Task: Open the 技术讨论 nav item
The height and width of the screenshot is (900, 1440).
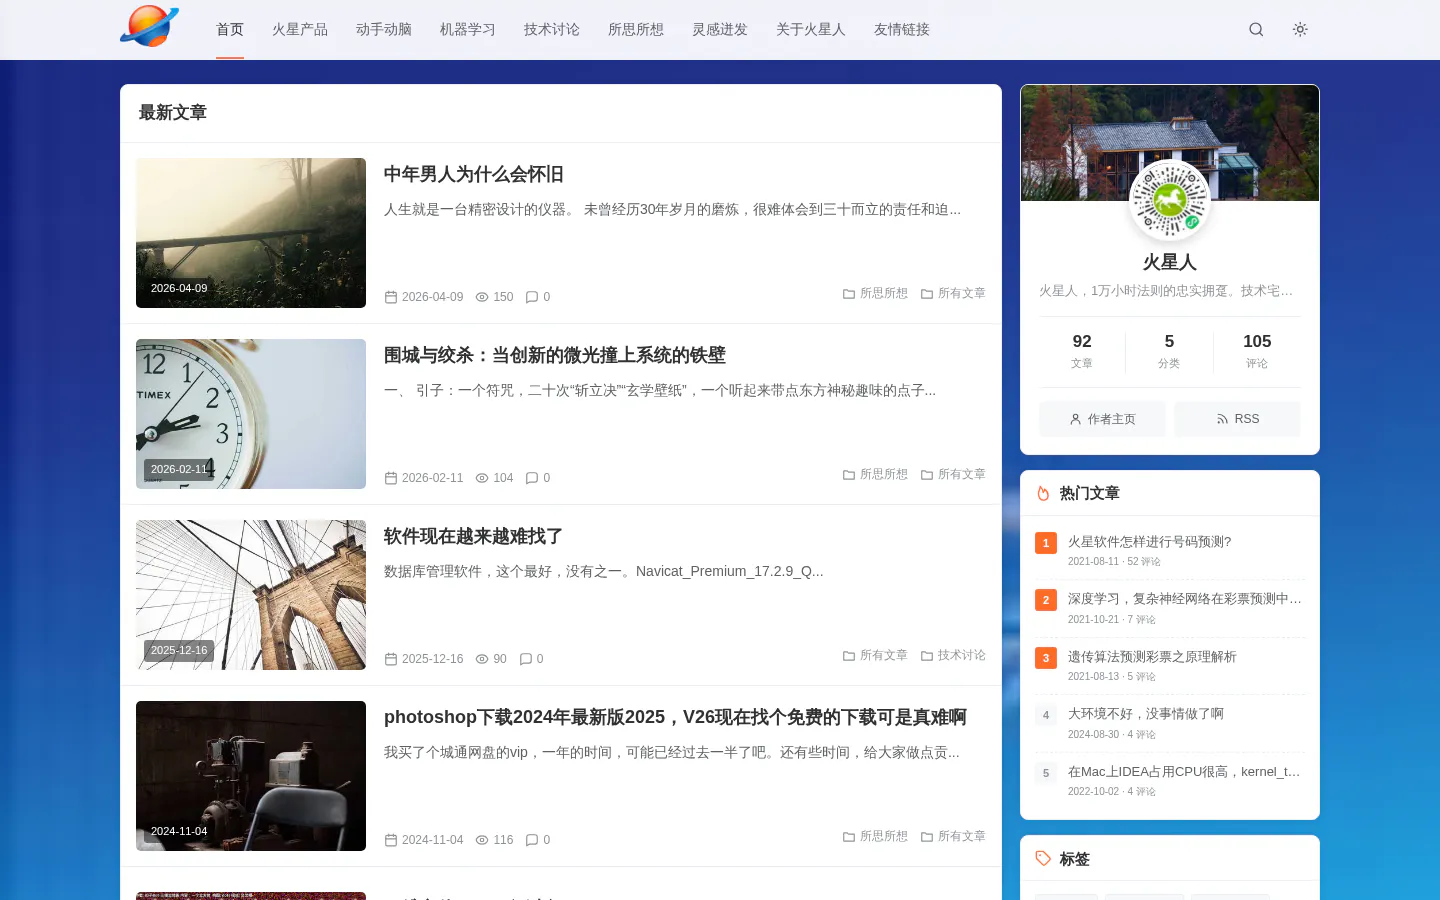Action: (552, 29)
